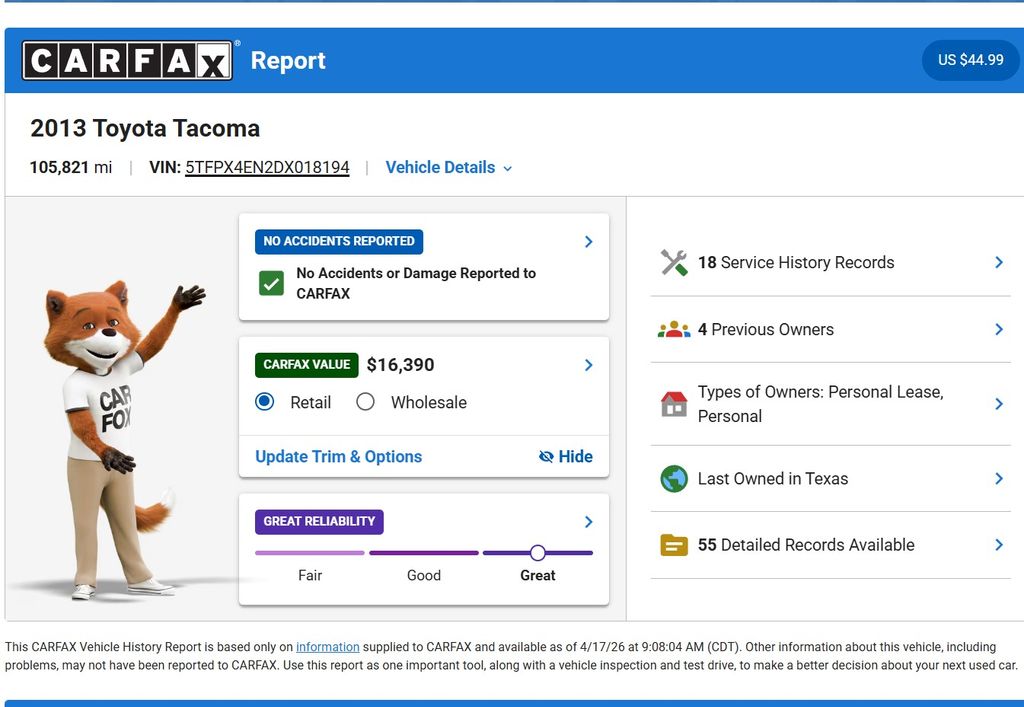Click the house Types of Owners icon
The width and height of the screenshot is (1024, 707).
pyautogui.click(x=674, y=404)
